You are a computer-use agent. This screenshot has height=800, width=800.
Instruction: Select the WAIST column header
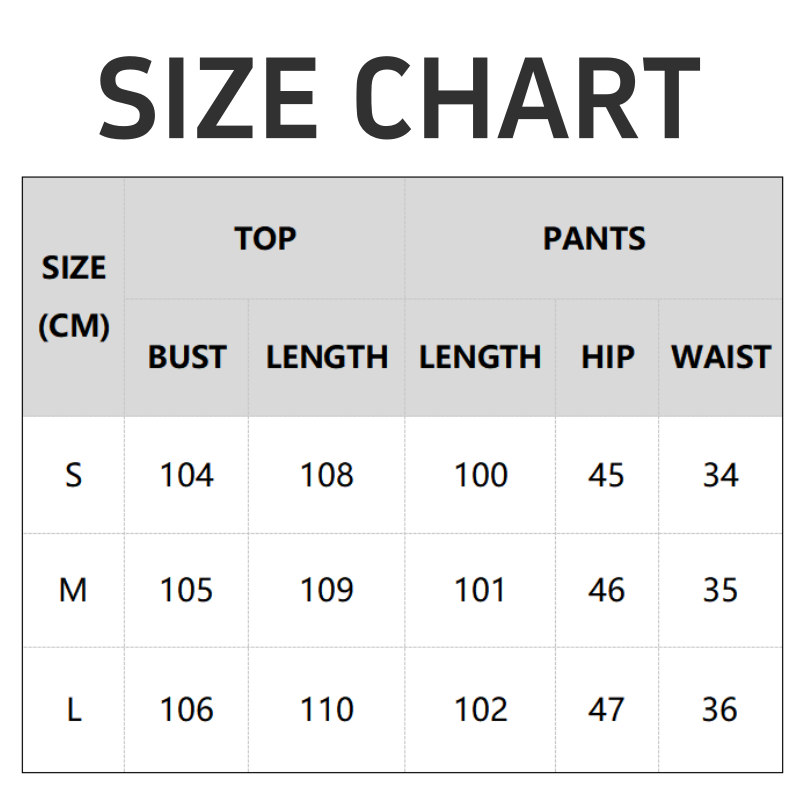(x=721, y=357)
